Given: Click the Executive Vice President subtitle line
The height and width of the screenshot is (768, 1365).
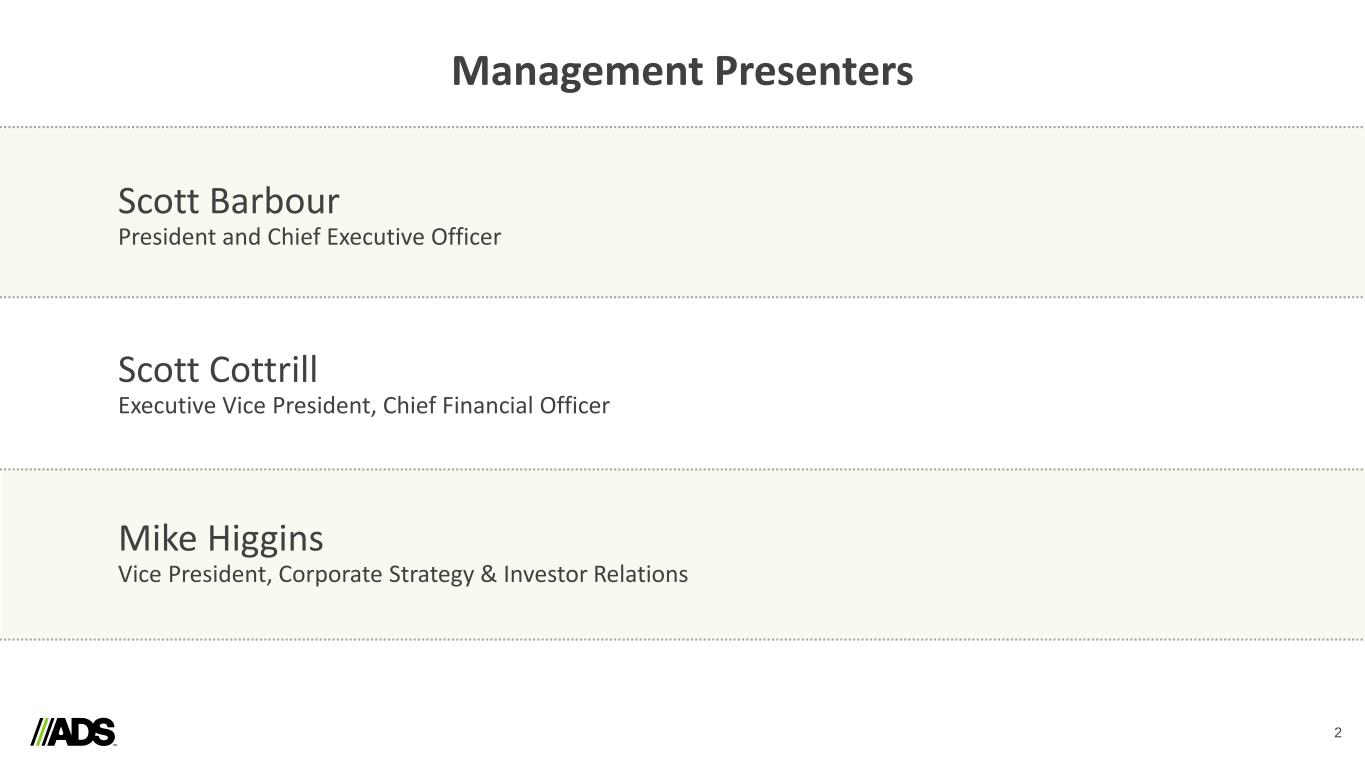Looking at the screenshot, I should coord(364,406).
